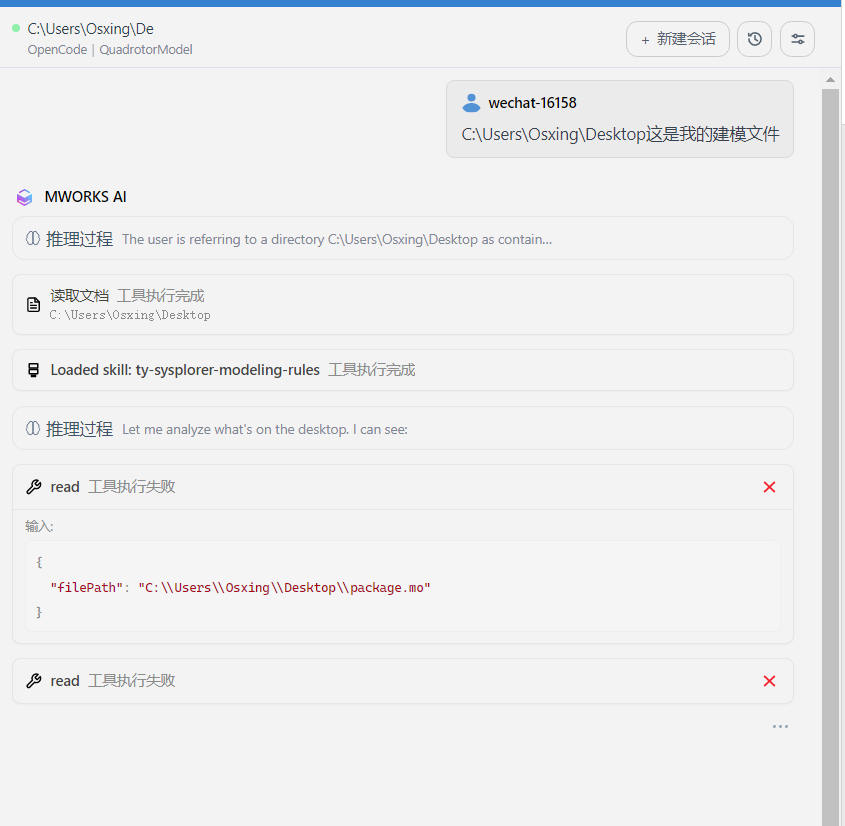Expand the first 推理过程 reasoning about directory

pyautogui.click(x=403, y=239)
